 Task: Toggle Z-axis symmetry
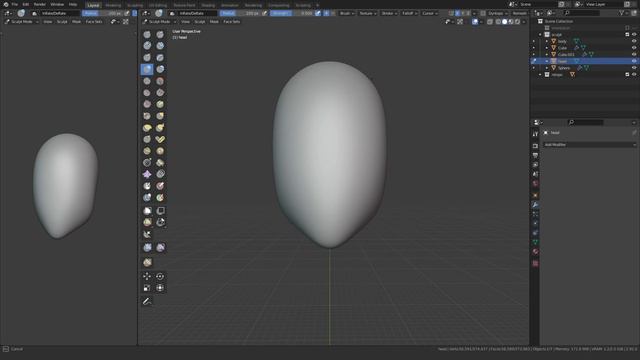pyautogui.click(x=468, y=13)
